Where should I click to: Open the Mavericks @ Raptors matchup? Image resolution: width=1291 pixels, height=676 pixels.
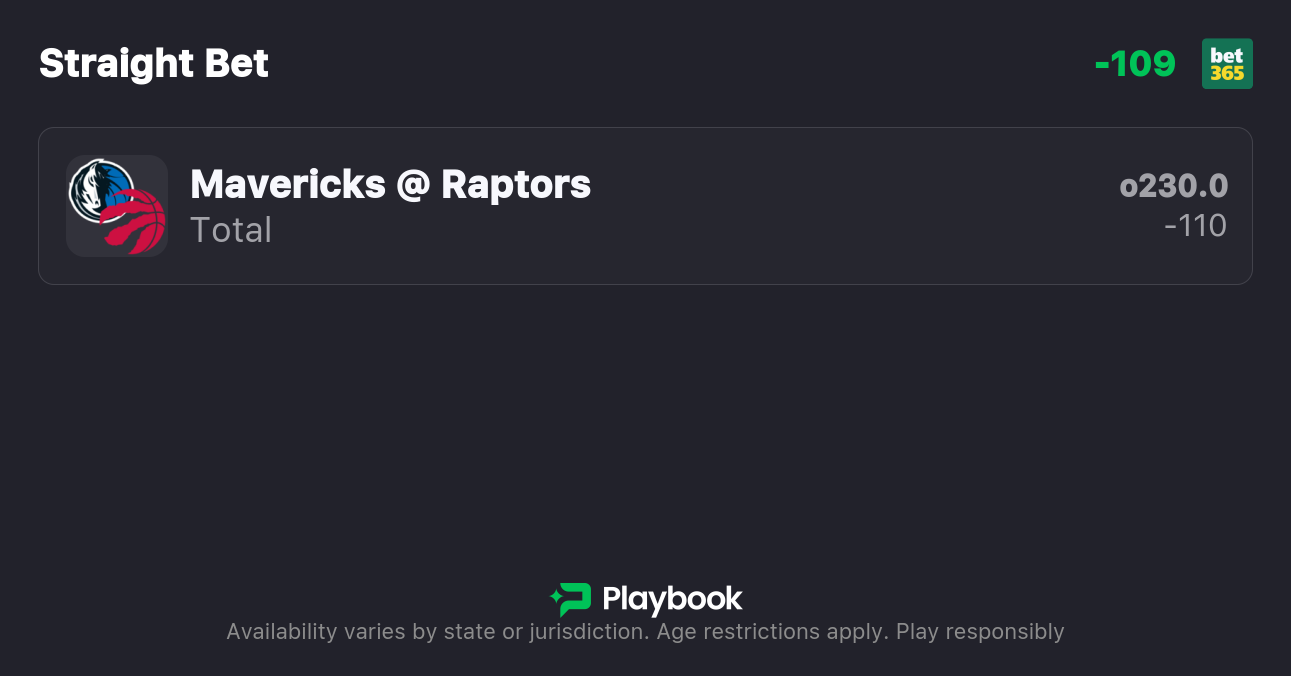pos(390,185)
